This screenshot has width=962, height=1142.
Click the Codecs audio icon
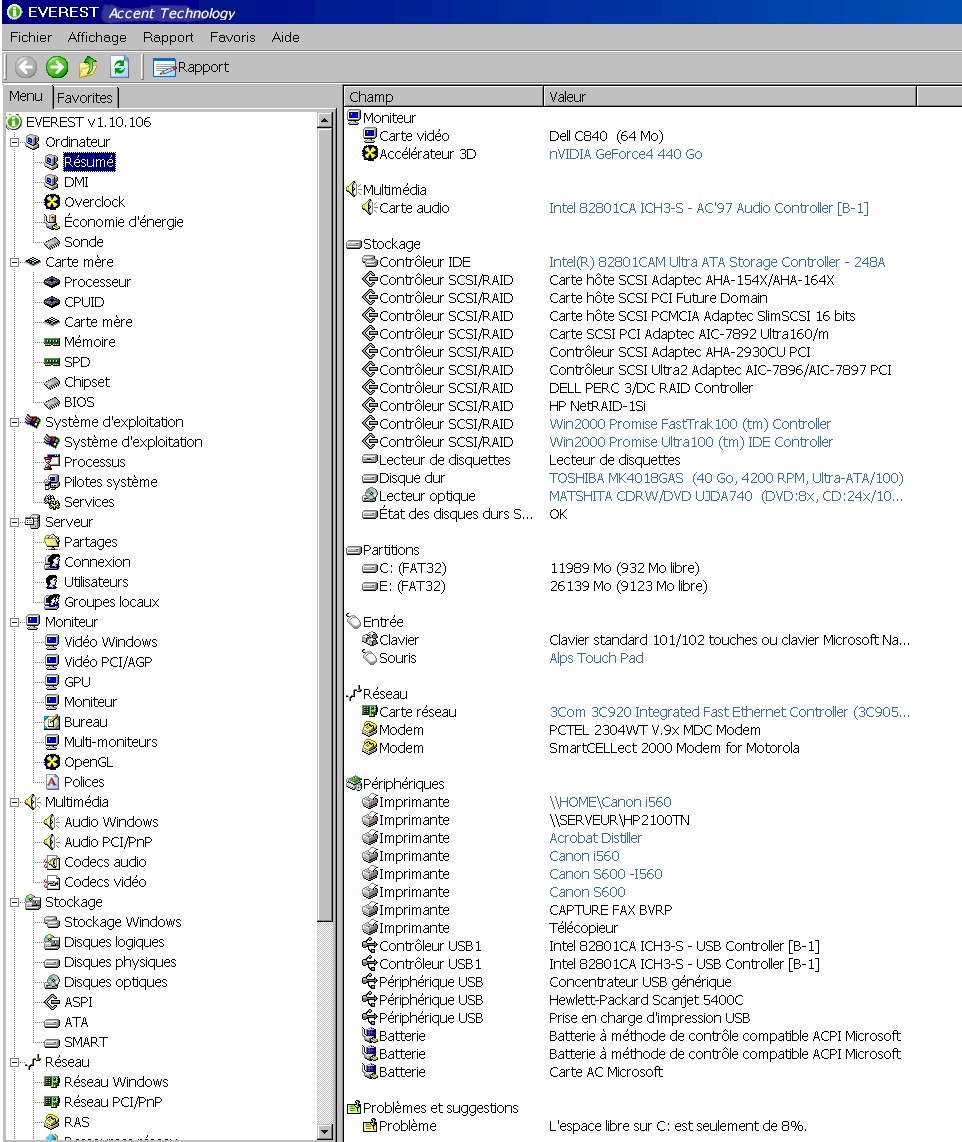coord(52,862)
